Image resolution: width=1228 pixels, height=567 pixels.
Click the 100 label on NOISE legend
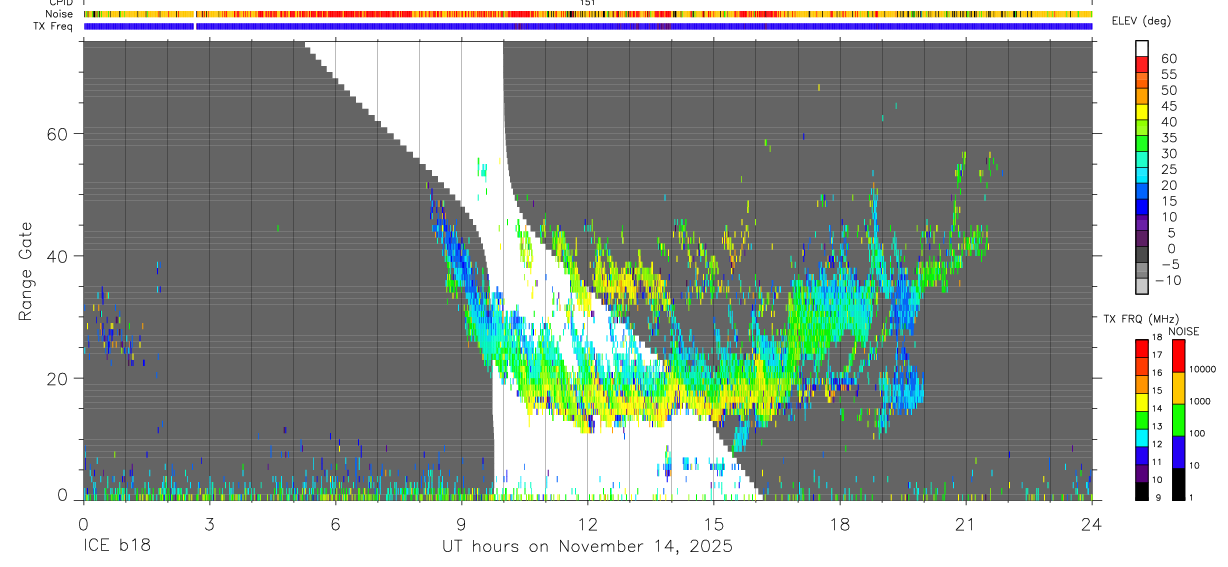tap(1198, 433)
